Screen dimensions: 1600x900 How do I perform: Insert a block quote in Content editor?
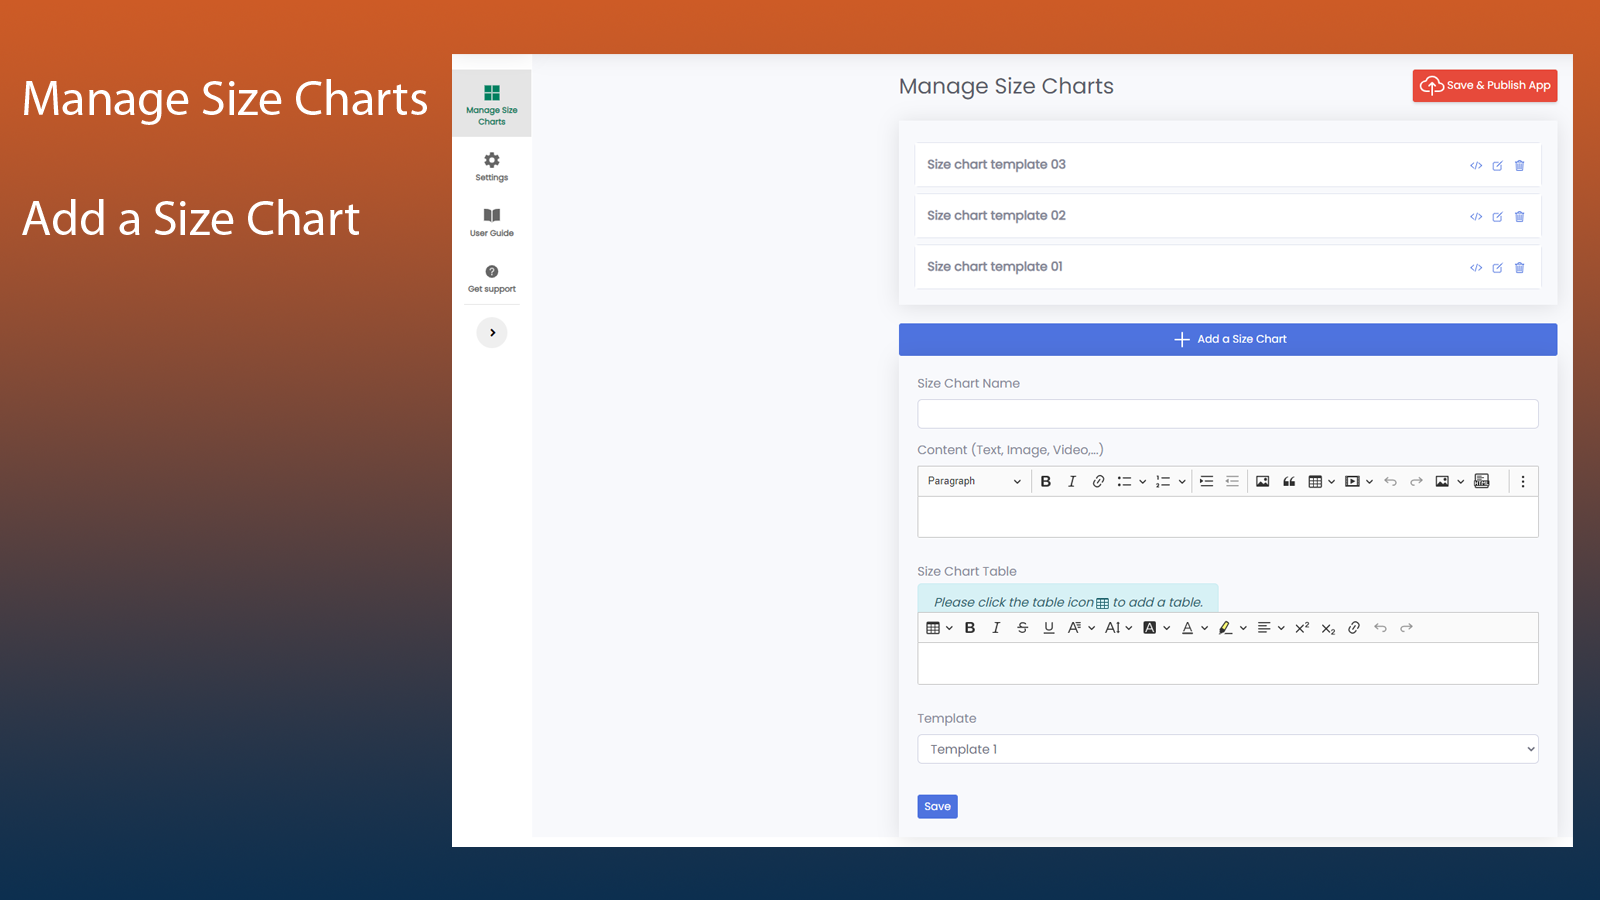[x=1289, y=482]
